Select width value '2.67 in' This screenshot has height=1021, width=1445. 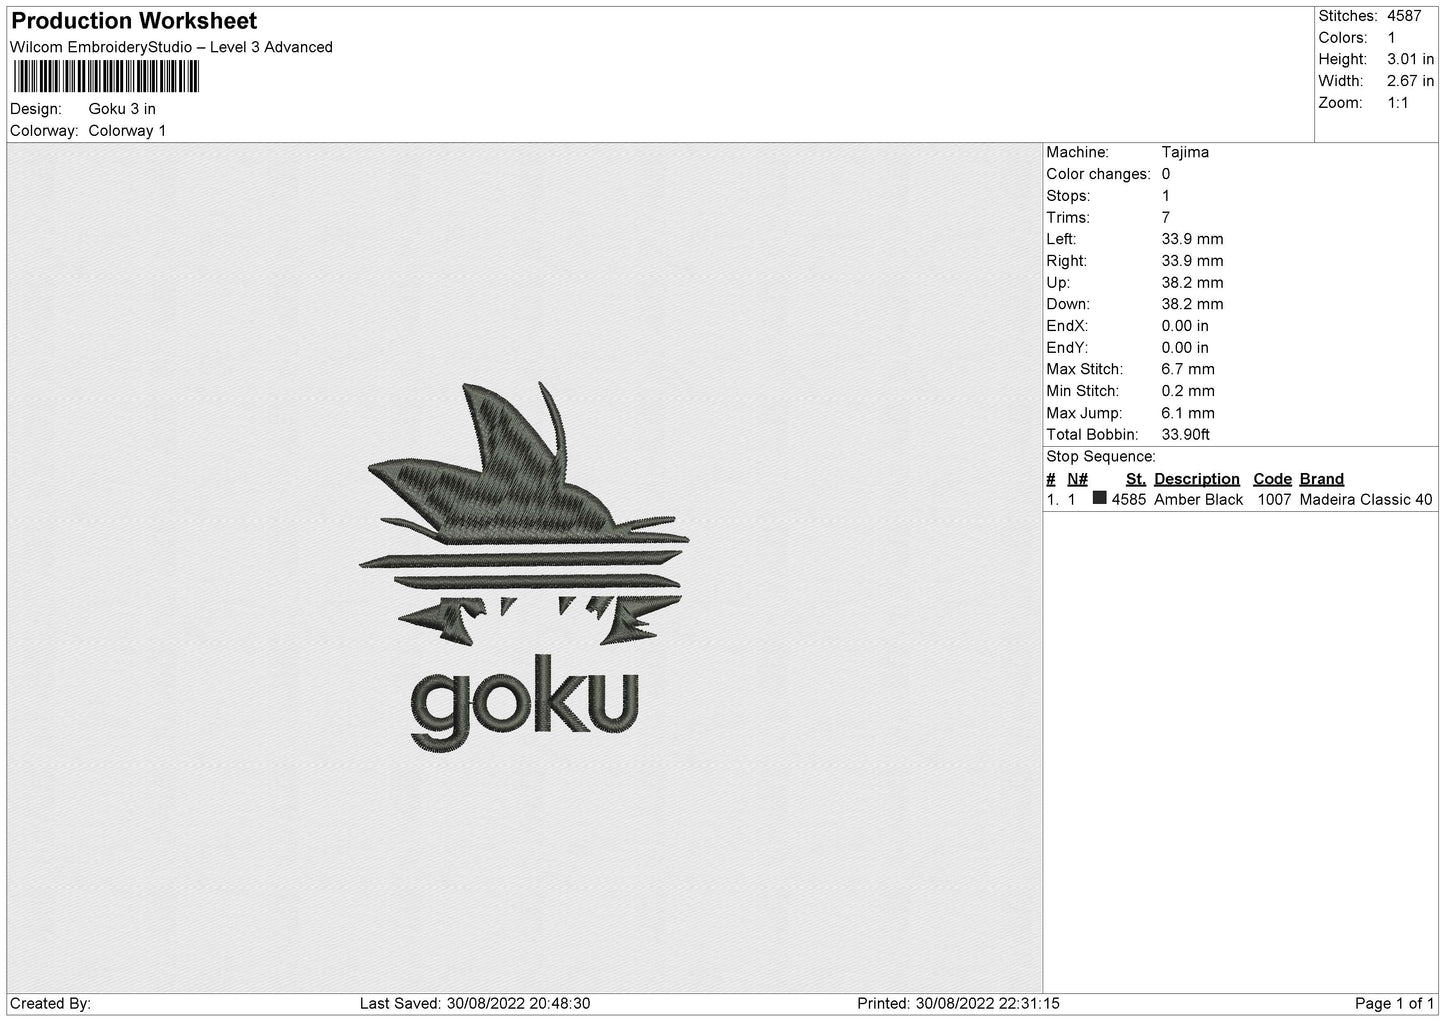click(x=1410, y=81)
